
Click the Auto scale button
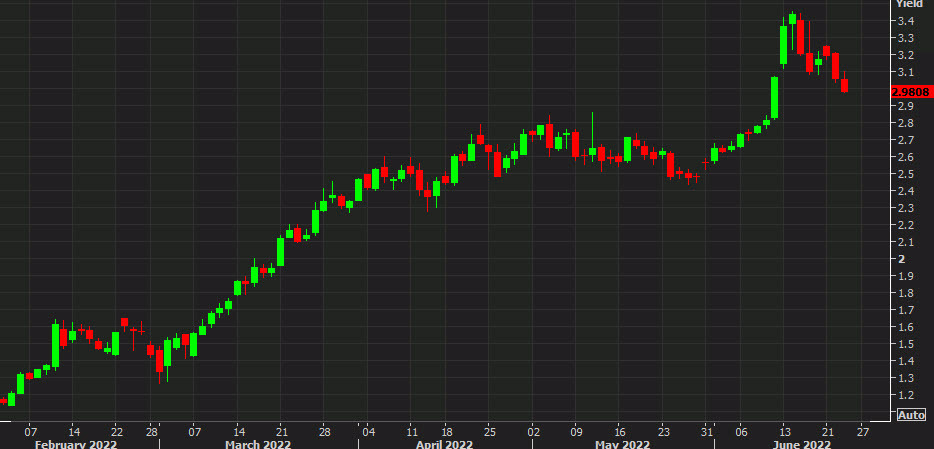tap(911, 415)
